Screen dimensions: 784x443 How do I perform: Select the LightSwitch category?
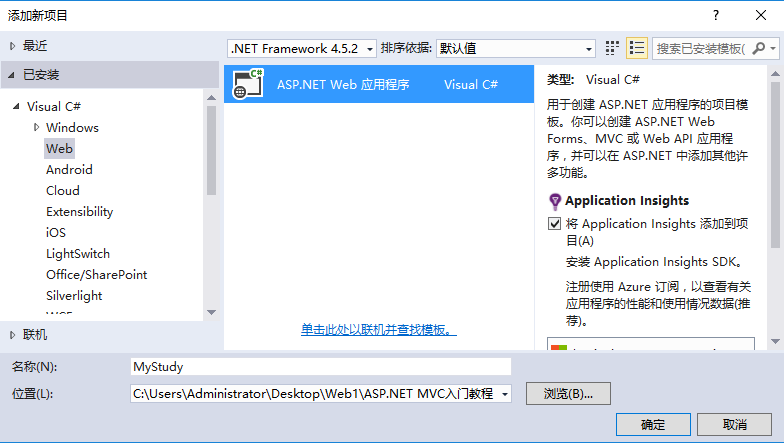(78, 254)
